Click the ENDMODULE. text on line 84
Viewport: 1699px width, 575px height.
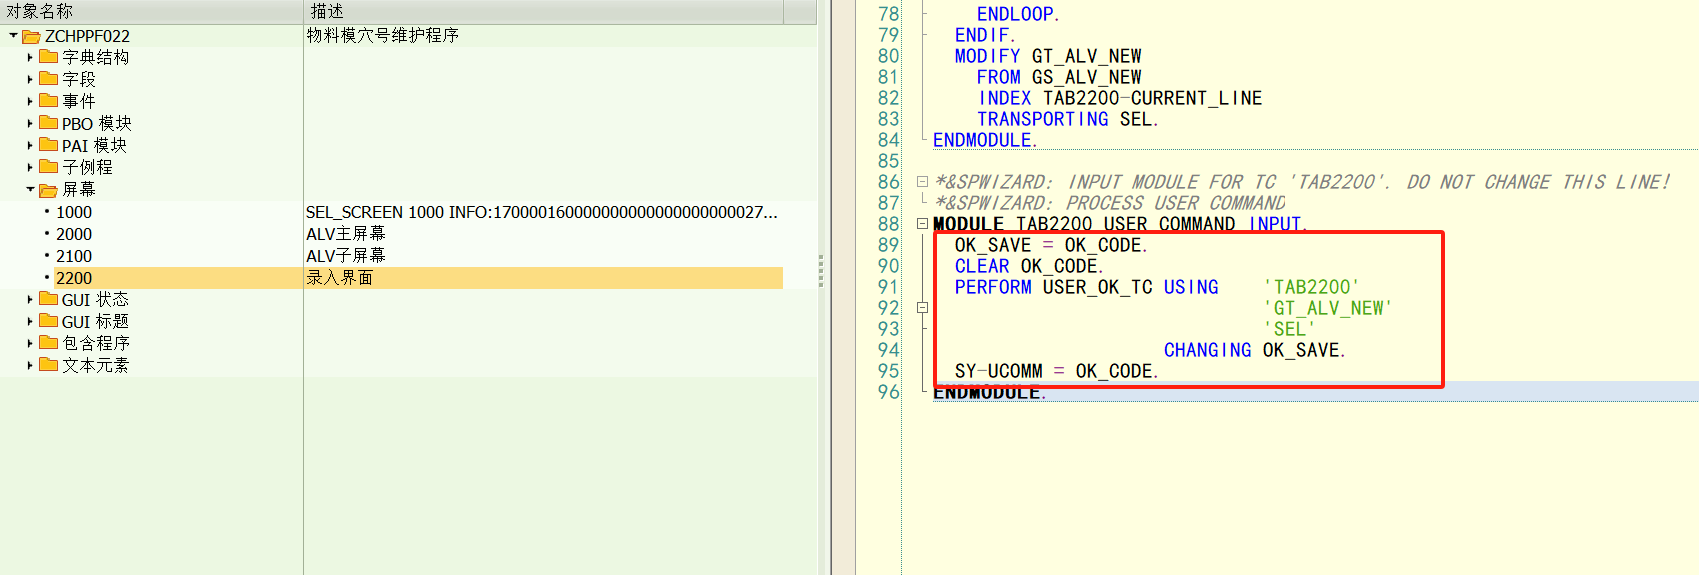point(984,140)
